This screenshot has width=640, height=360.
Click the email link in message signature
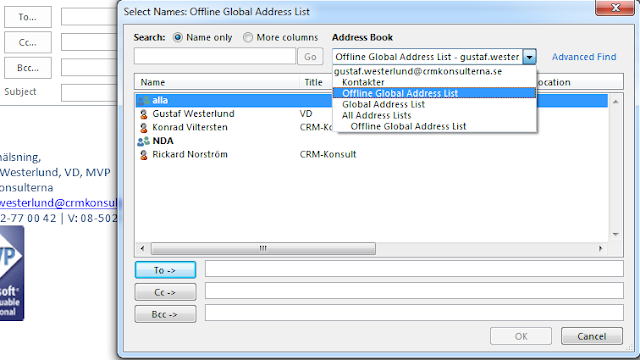click(58, 203)
